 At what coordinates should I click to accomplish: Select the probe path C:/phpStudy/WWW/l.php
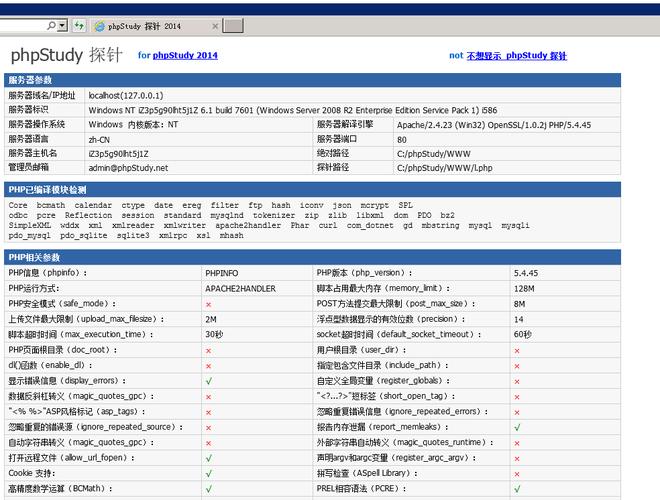(x=444, y=168)
